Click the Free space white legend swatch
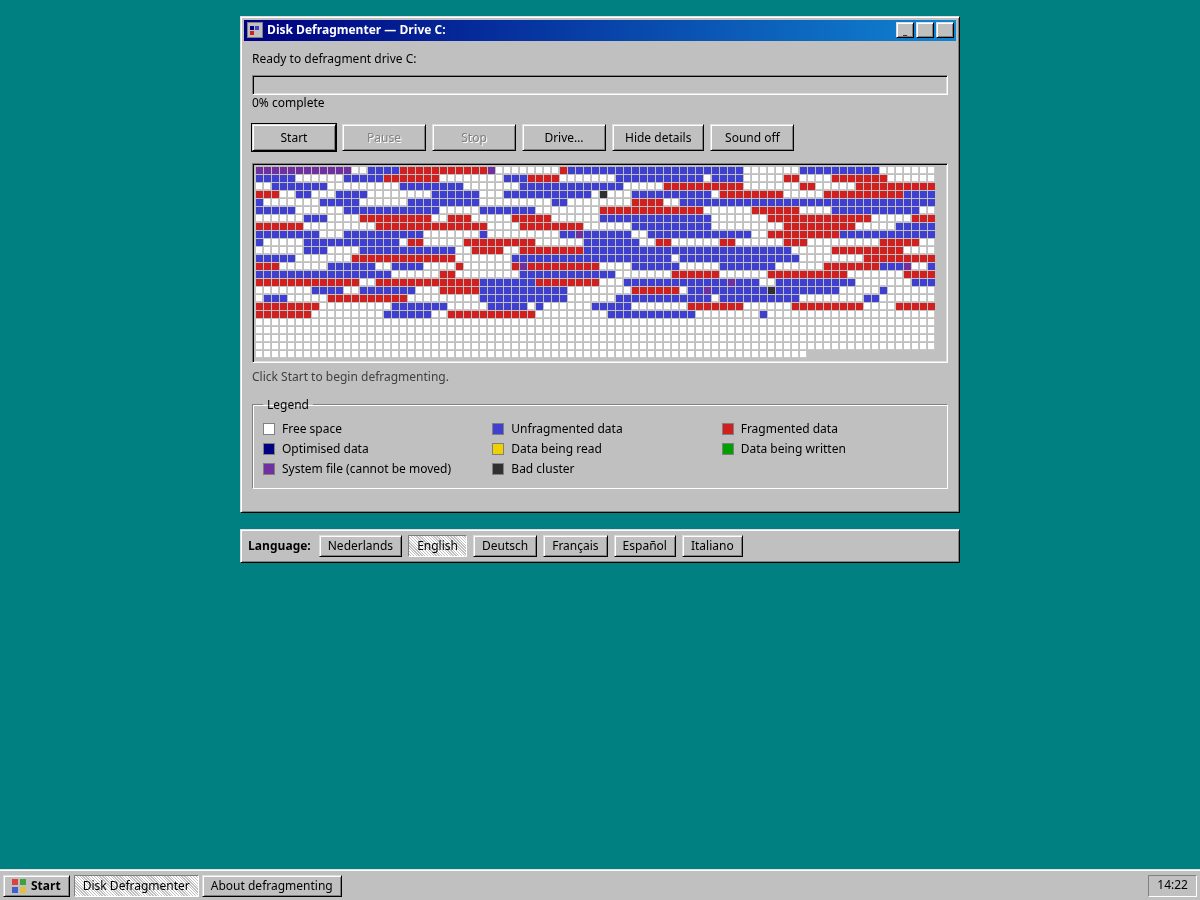Viewport: 1200px width, 900px height. click(x=269, y=429)
